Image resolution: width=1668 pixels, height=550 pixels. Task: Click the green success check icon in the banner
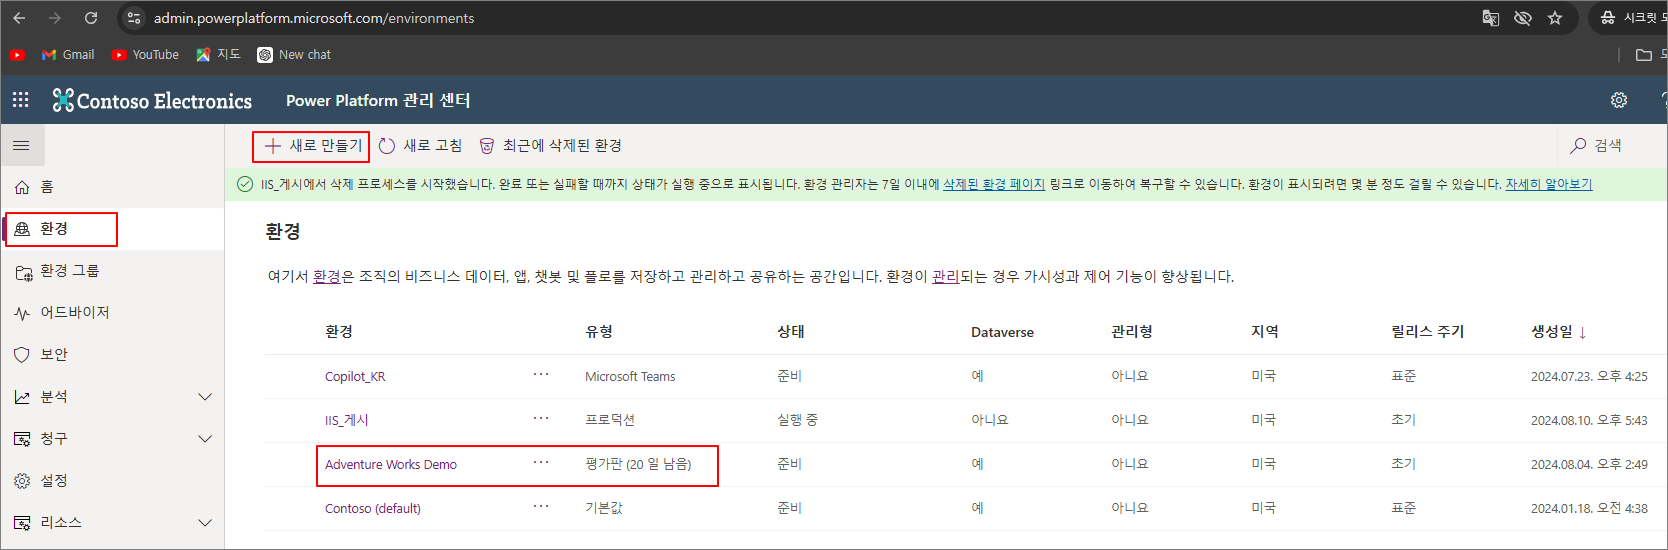[x=244, y=184]
